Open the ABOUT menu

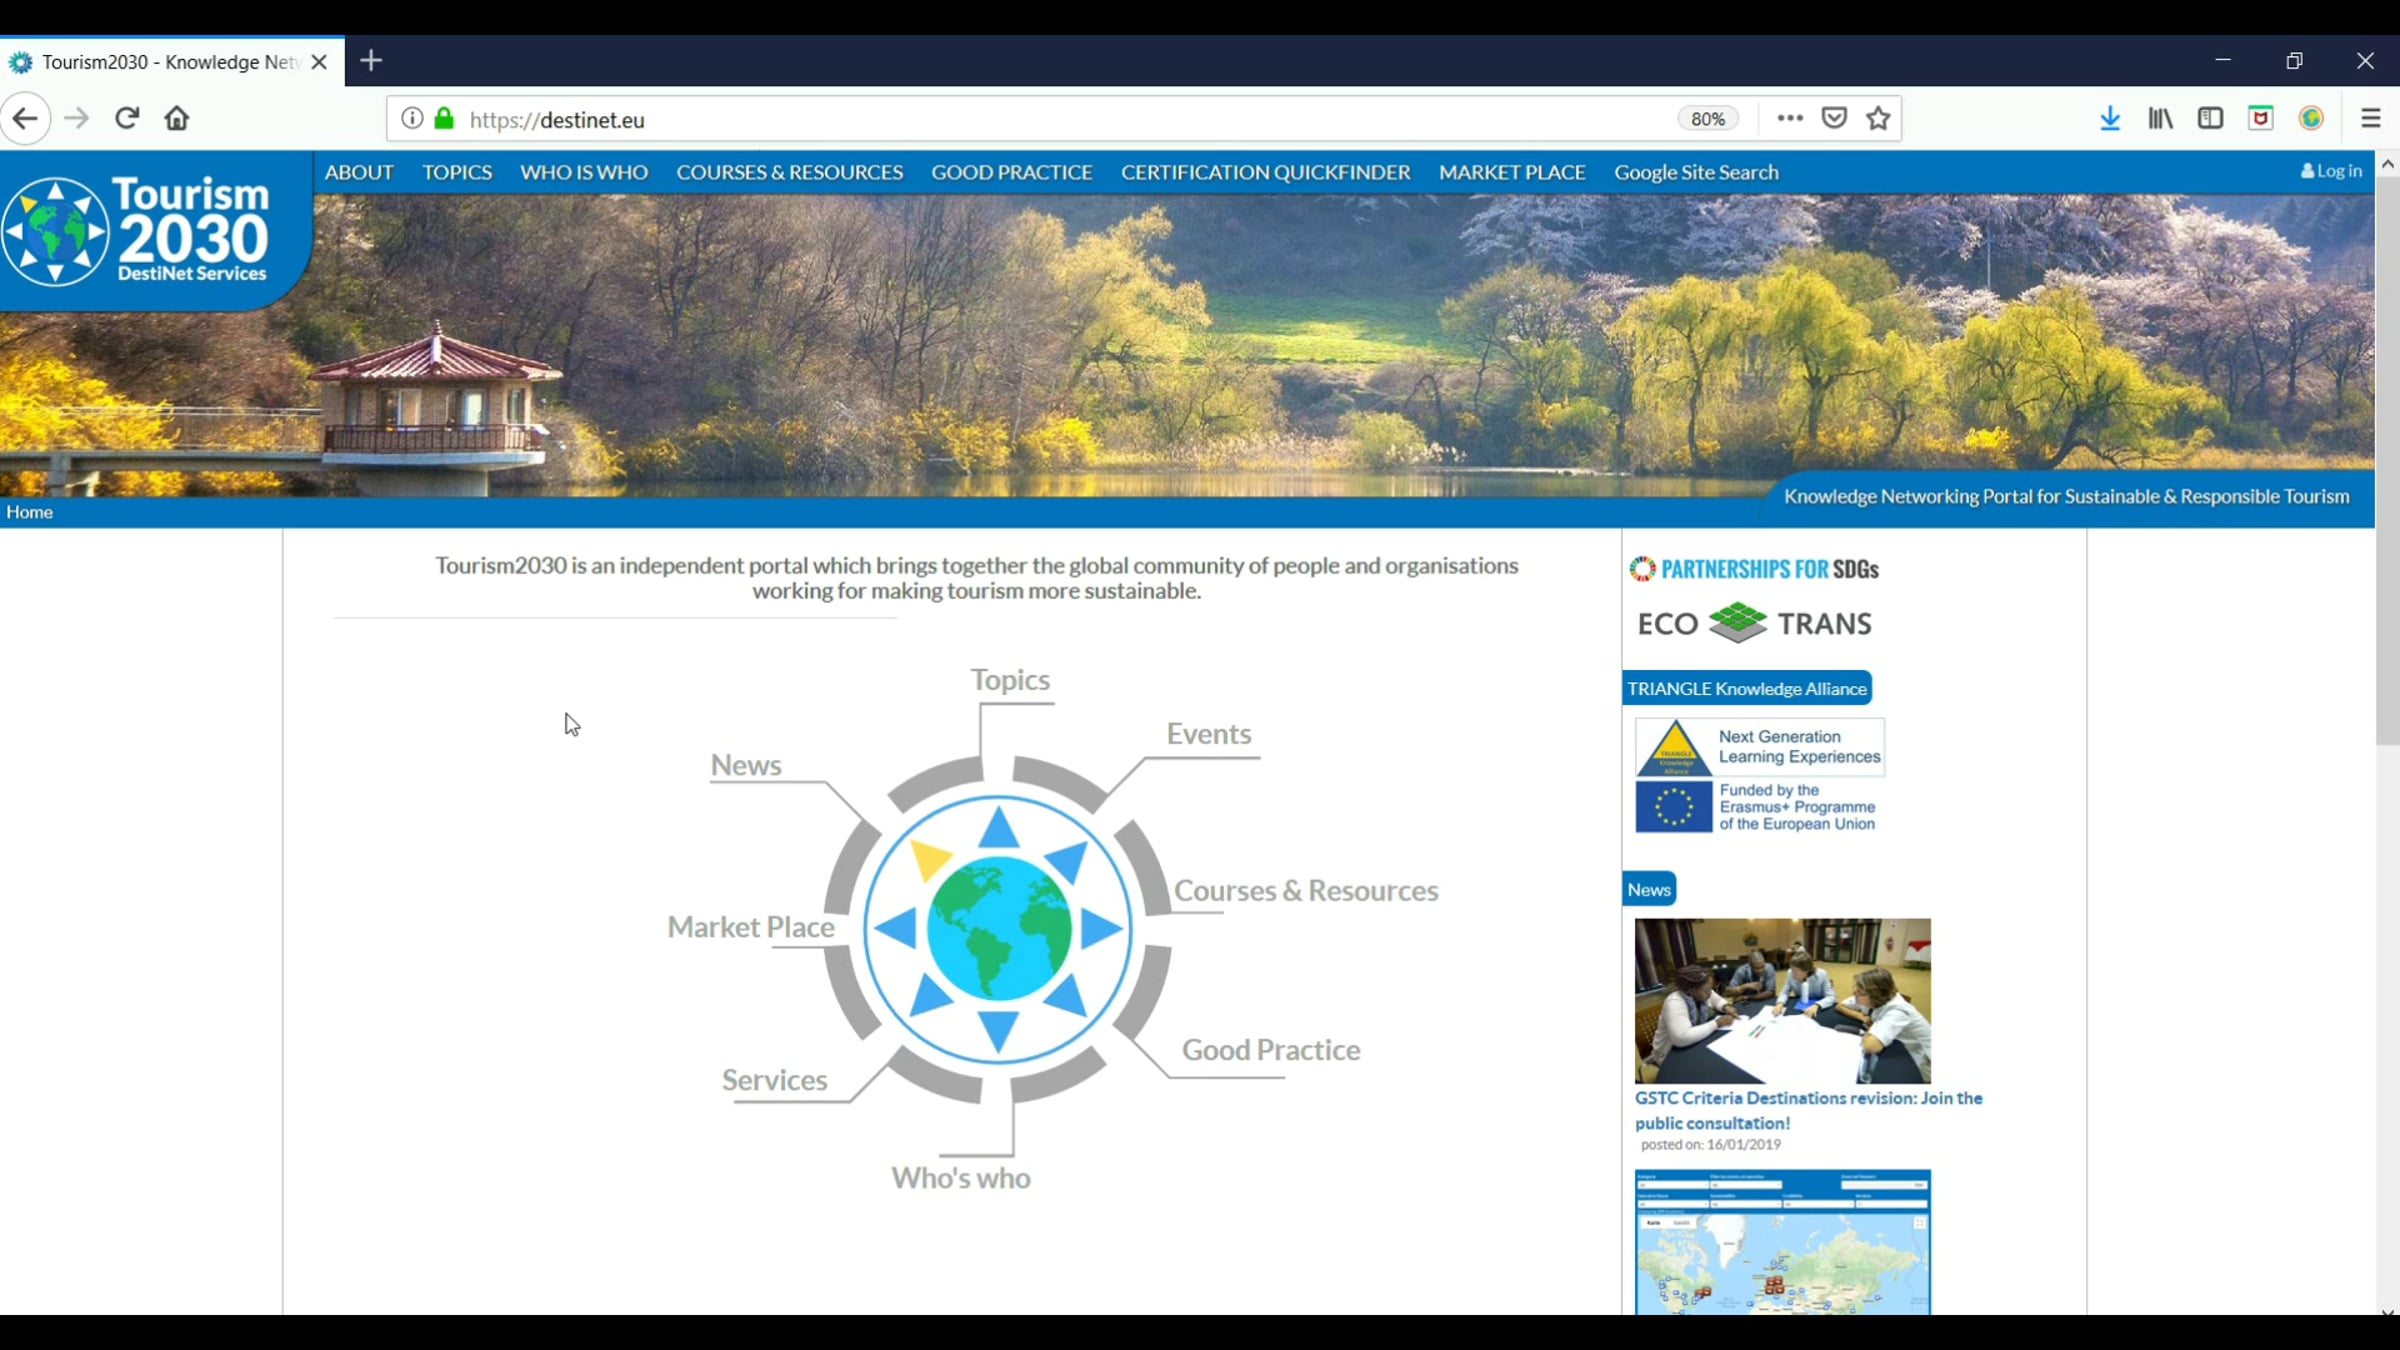359,172
